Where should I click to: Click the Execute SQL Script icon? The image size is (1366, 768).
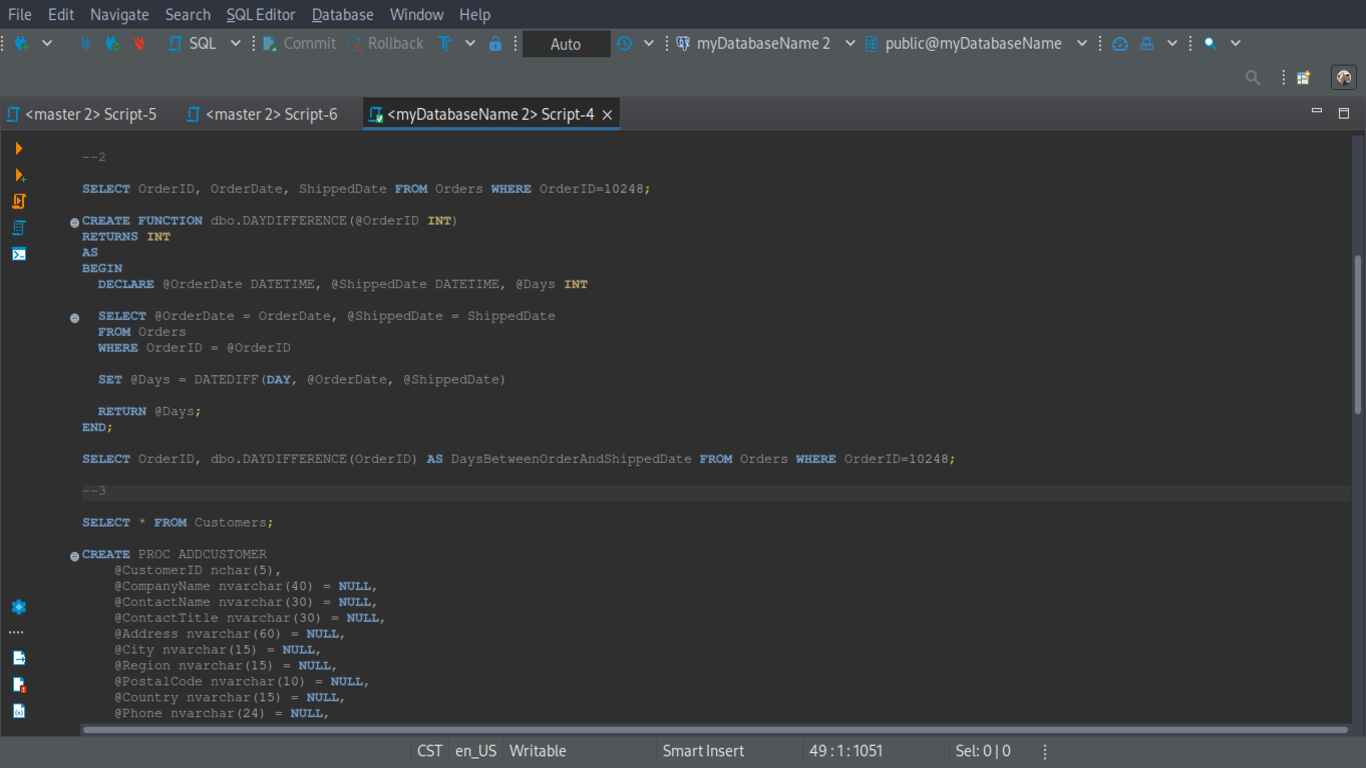19,201
